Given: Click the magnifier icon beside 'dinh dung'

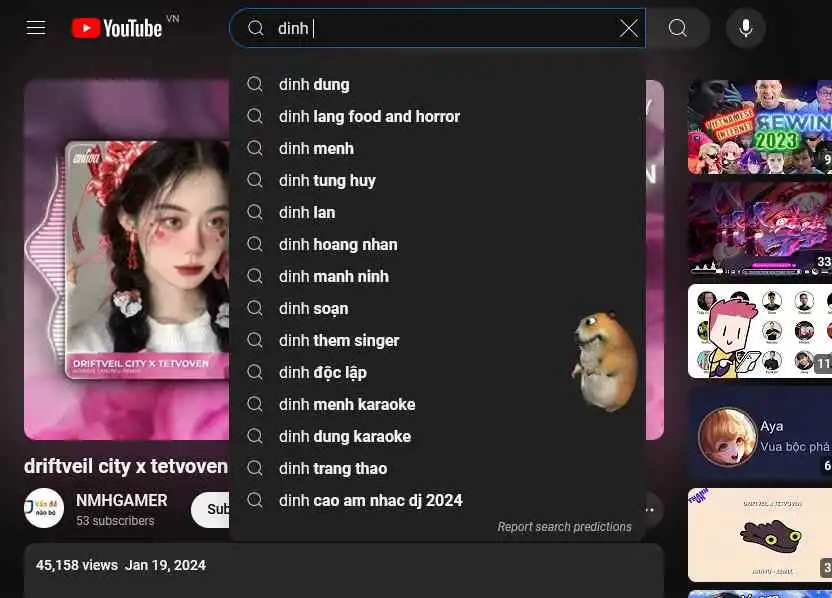Looking at the screenshot, I should tap(255, 84).
